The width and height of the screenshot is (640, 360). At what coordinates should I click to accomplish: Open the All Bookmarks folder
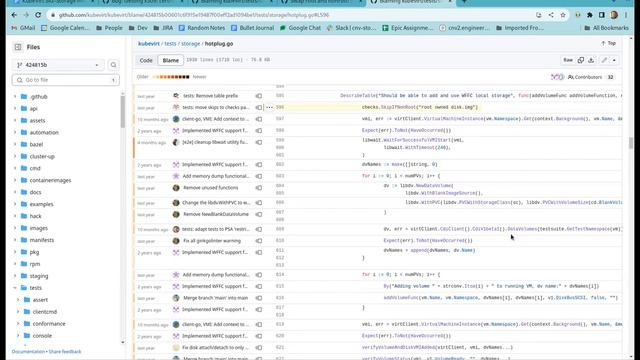pyautogui.click(x=607, y=28)
